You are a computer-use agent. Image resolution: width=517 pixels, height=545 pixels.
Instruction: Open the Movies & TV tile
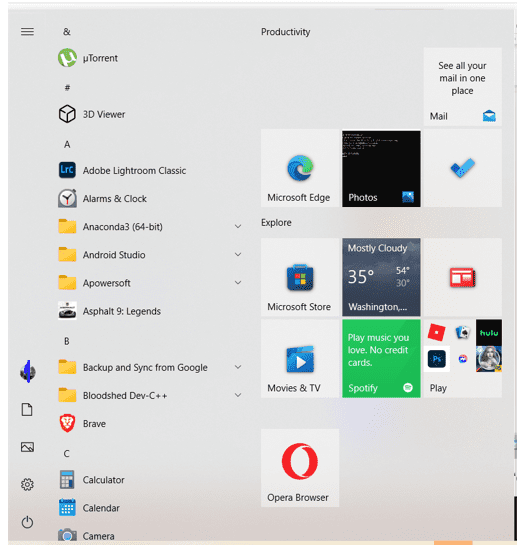(300, 358)
